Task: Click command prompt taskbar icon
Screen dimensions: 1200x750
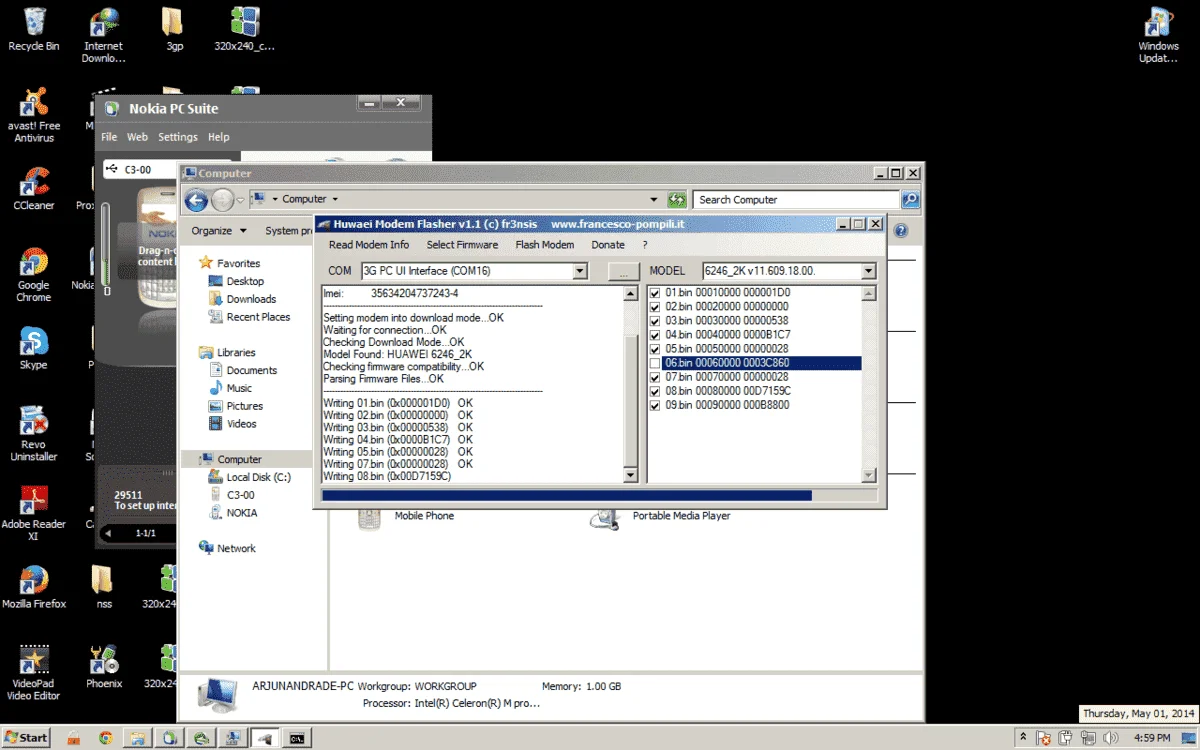Action: [297, 738]
